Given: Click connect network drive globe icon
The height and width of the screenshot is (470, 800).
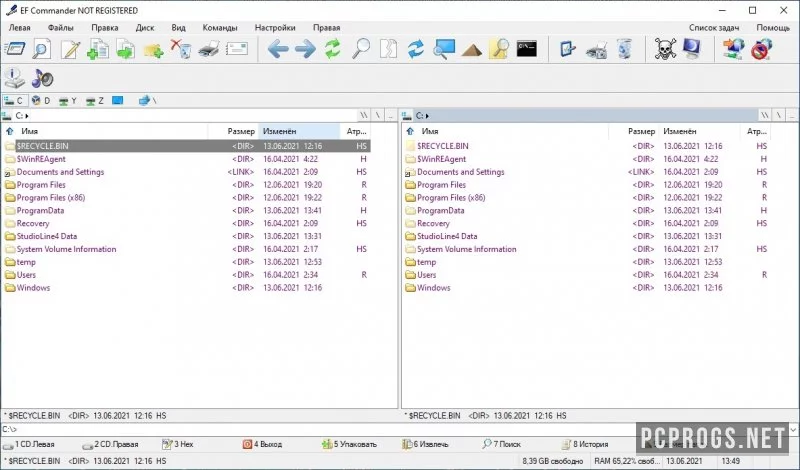Looking at the screenshot, I should coord(733,50).
